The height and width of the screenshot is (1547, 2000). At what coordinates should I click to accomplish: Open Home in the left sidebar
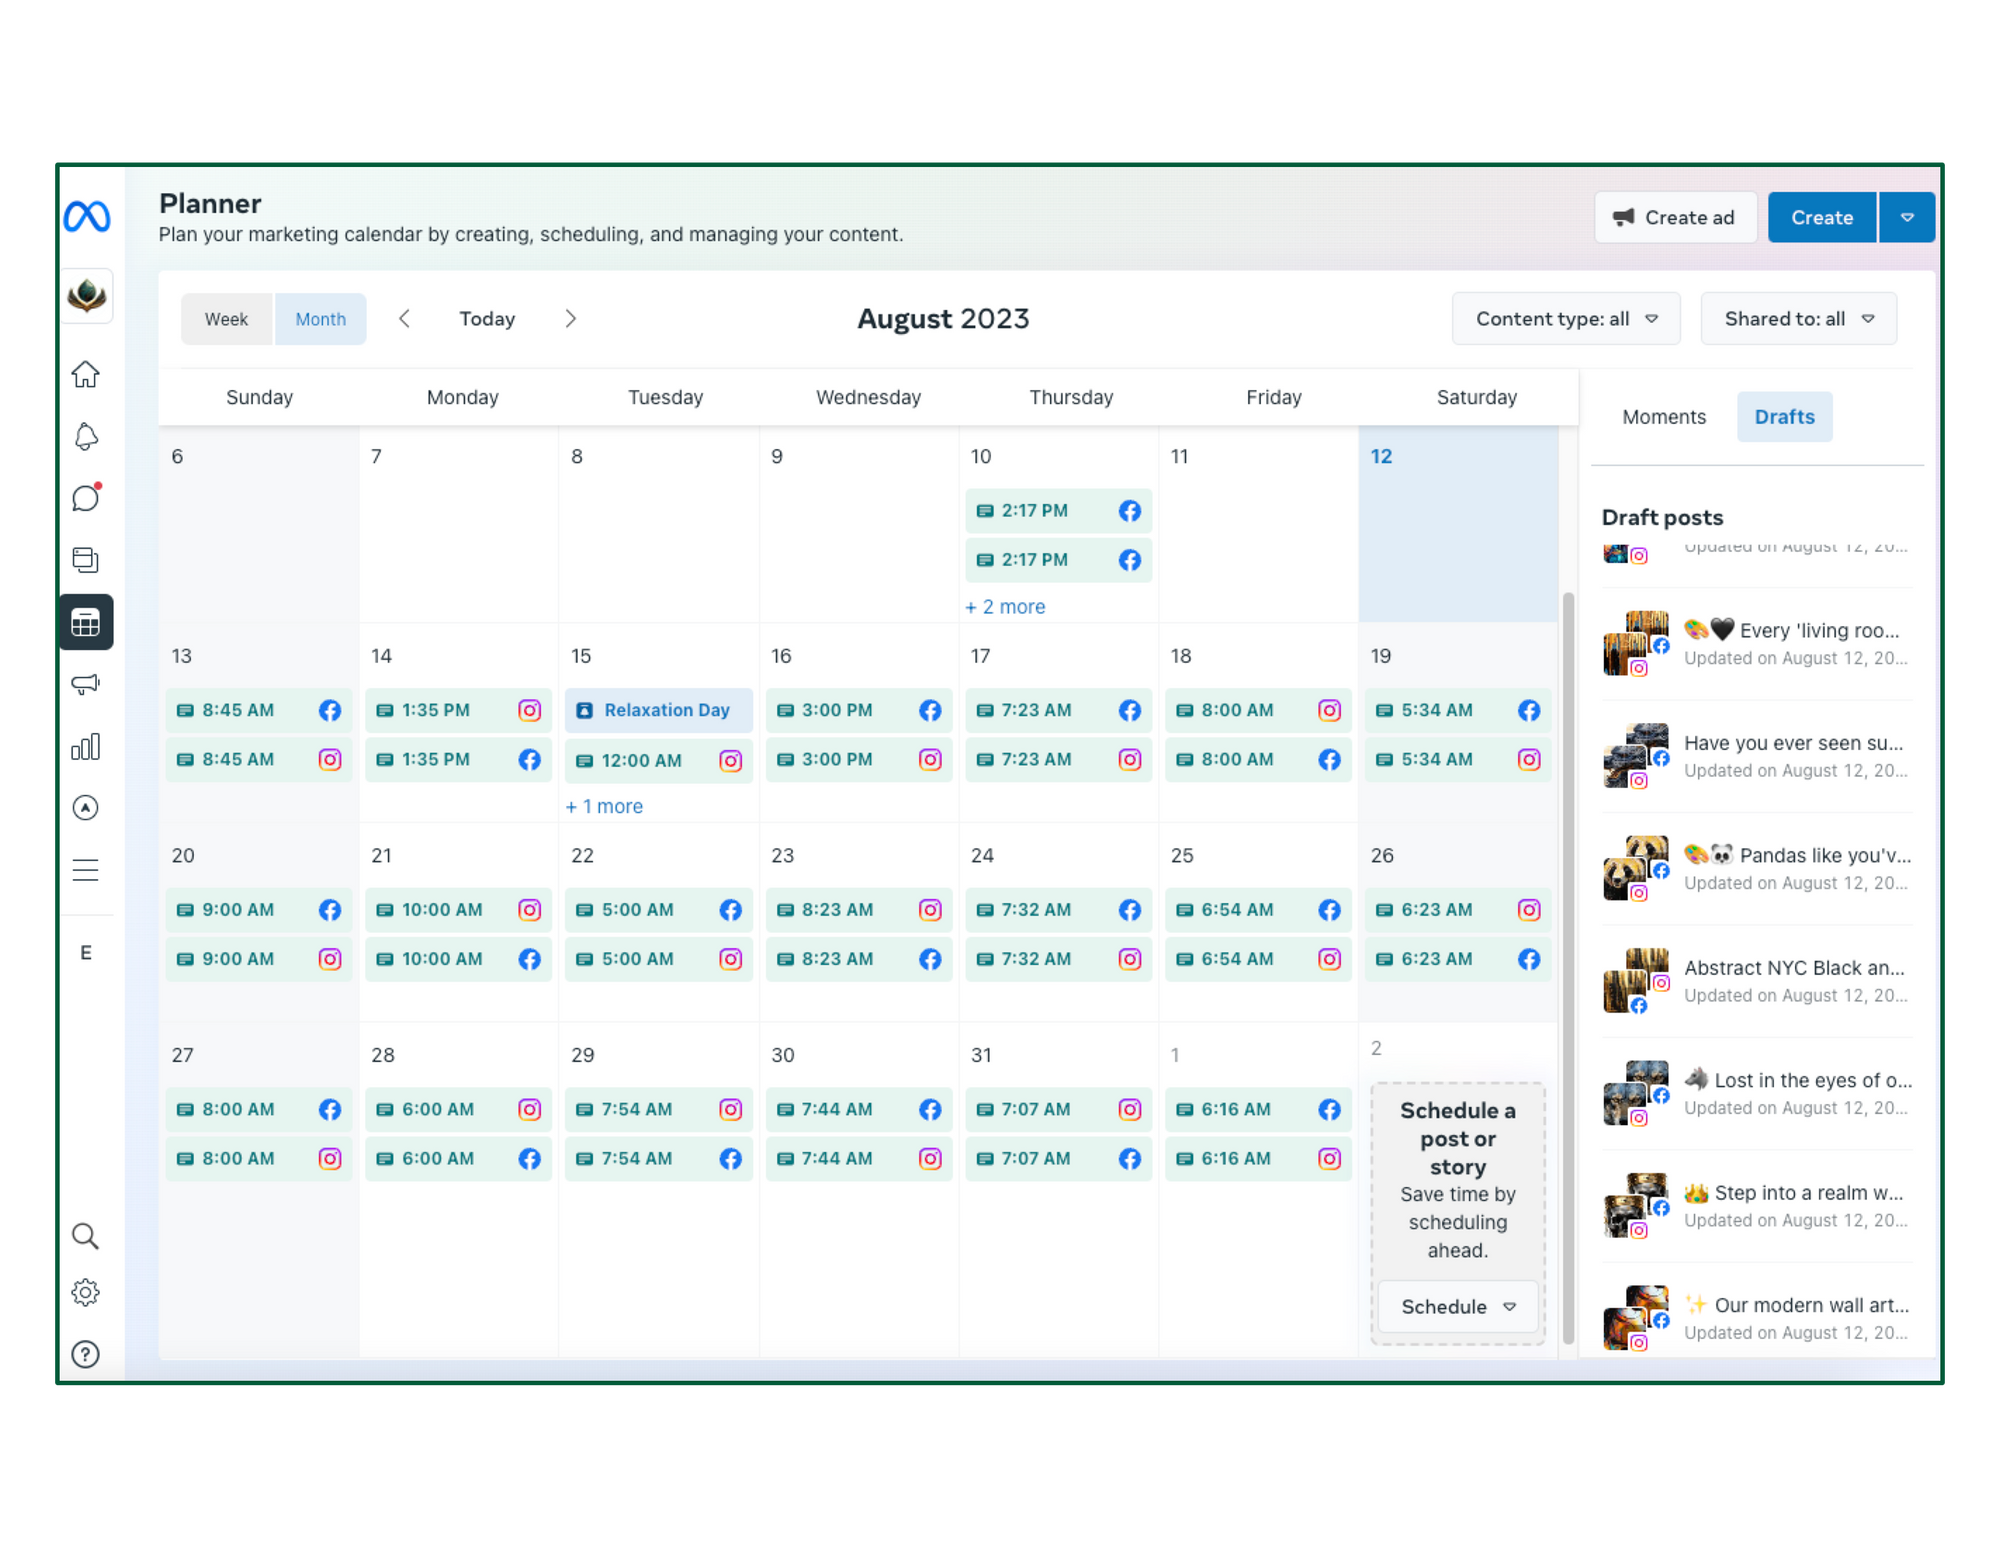[86, 373]
